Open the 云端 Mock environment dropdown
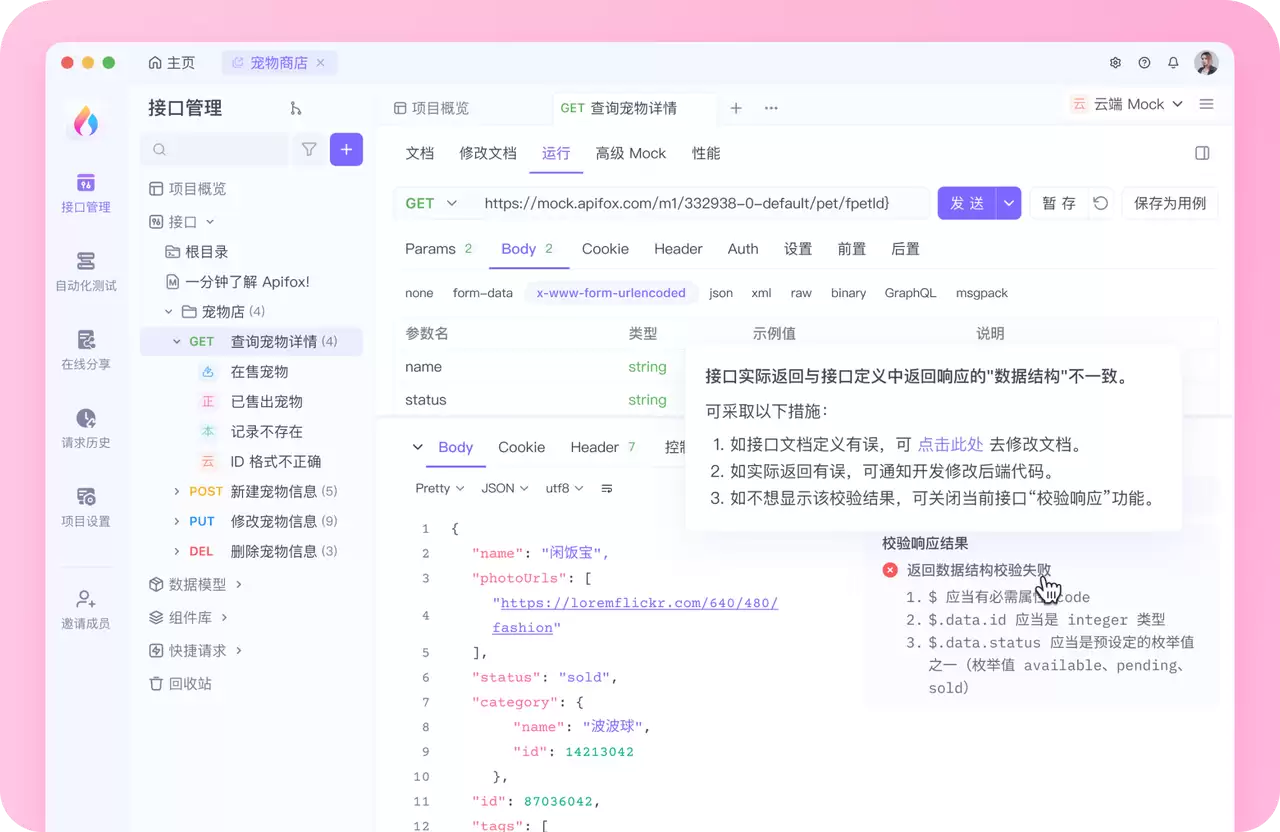The width and height of the screenshot is (1280, 832). pos(1127,104)
